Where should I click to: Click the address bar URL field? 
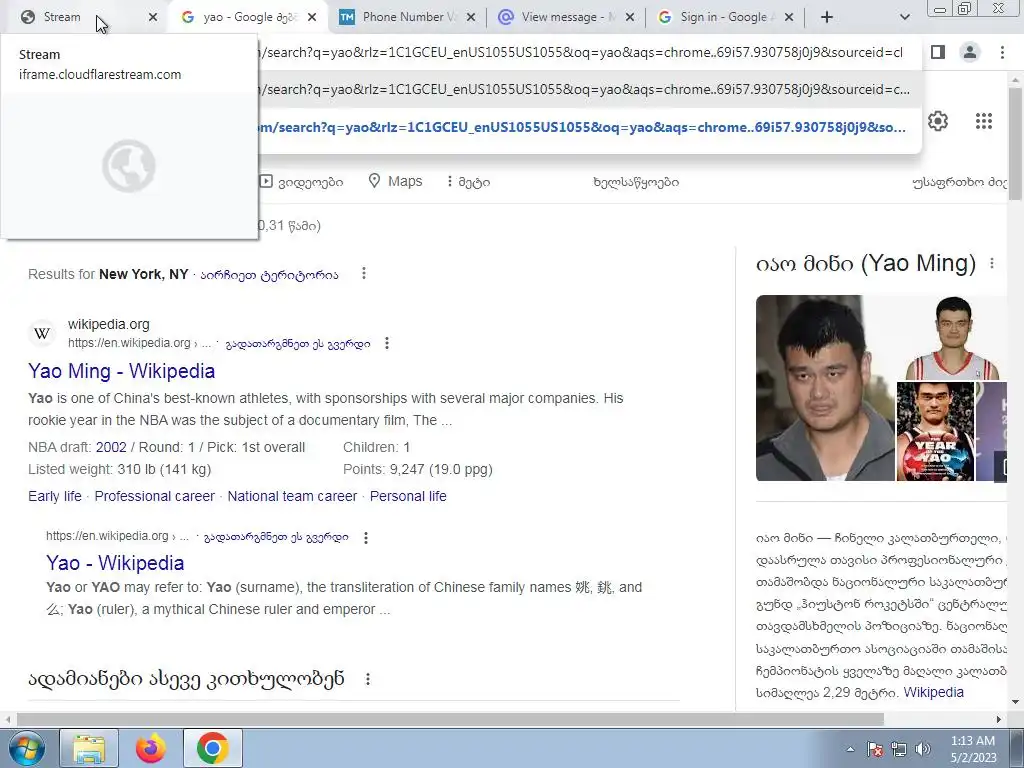pos(581,52)
